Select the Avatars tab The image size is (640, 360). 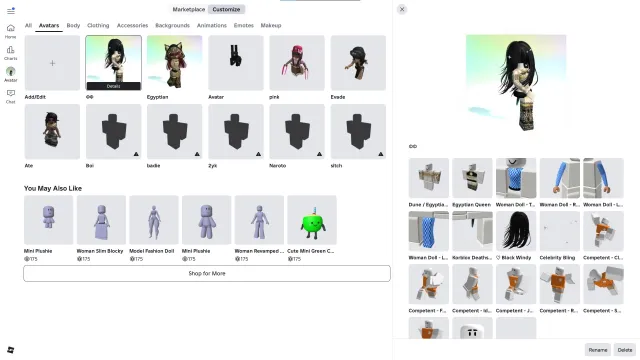click(x=49, y=25)
